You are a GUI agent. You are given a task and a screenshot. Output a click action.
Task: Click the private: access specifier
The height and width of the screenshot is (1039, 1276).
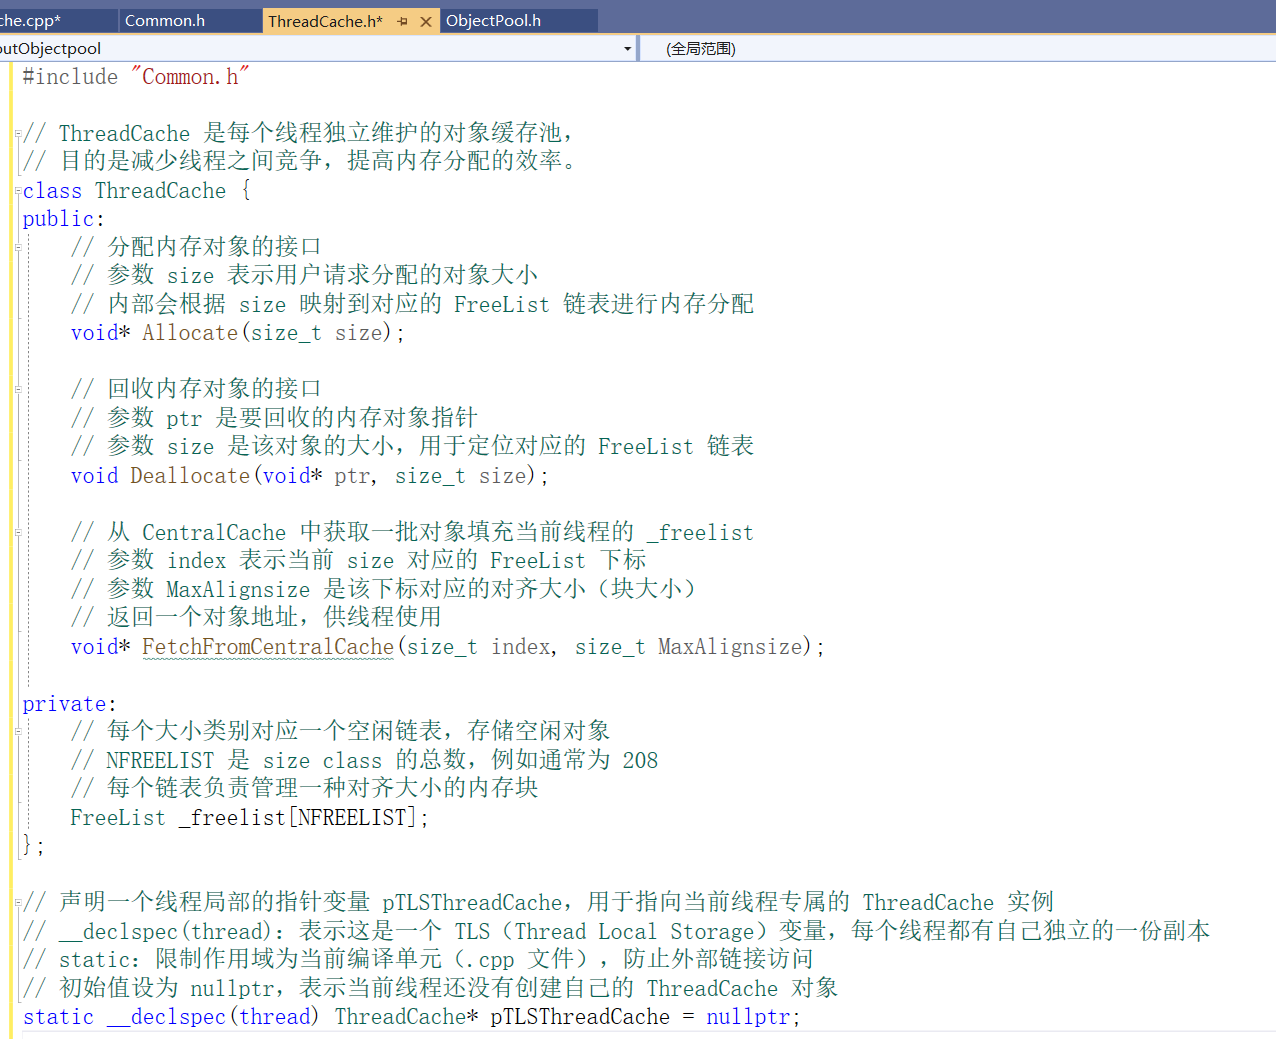69,705
